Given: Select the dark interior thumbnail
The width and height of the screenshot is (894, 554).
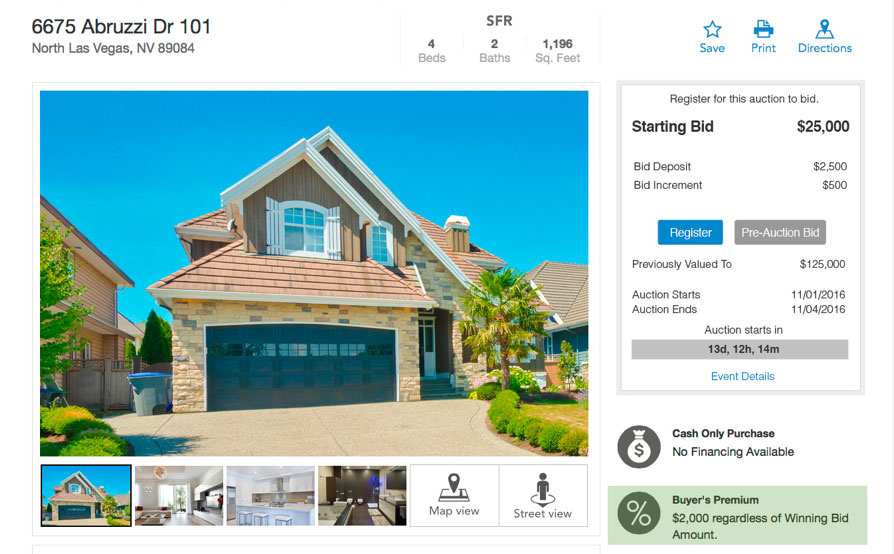Looking at the screenshot, I should click(362, 495).
